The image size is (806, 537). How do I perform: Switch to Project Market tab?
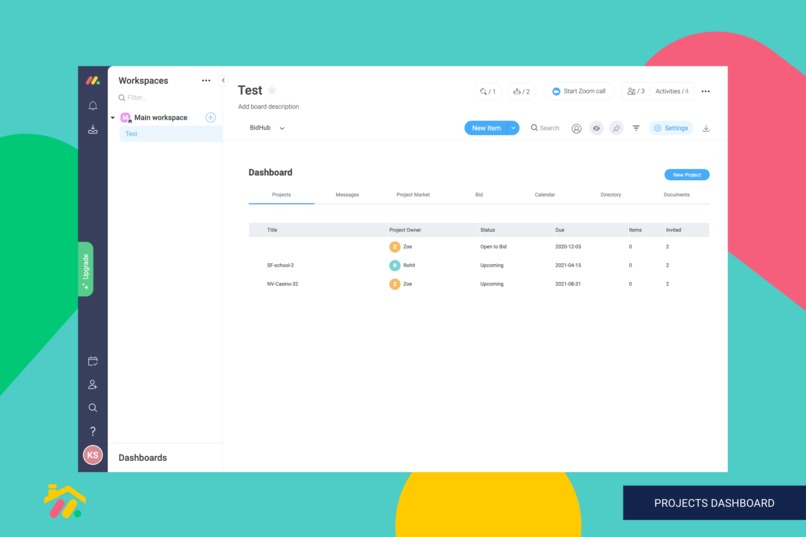click(413, 195)
